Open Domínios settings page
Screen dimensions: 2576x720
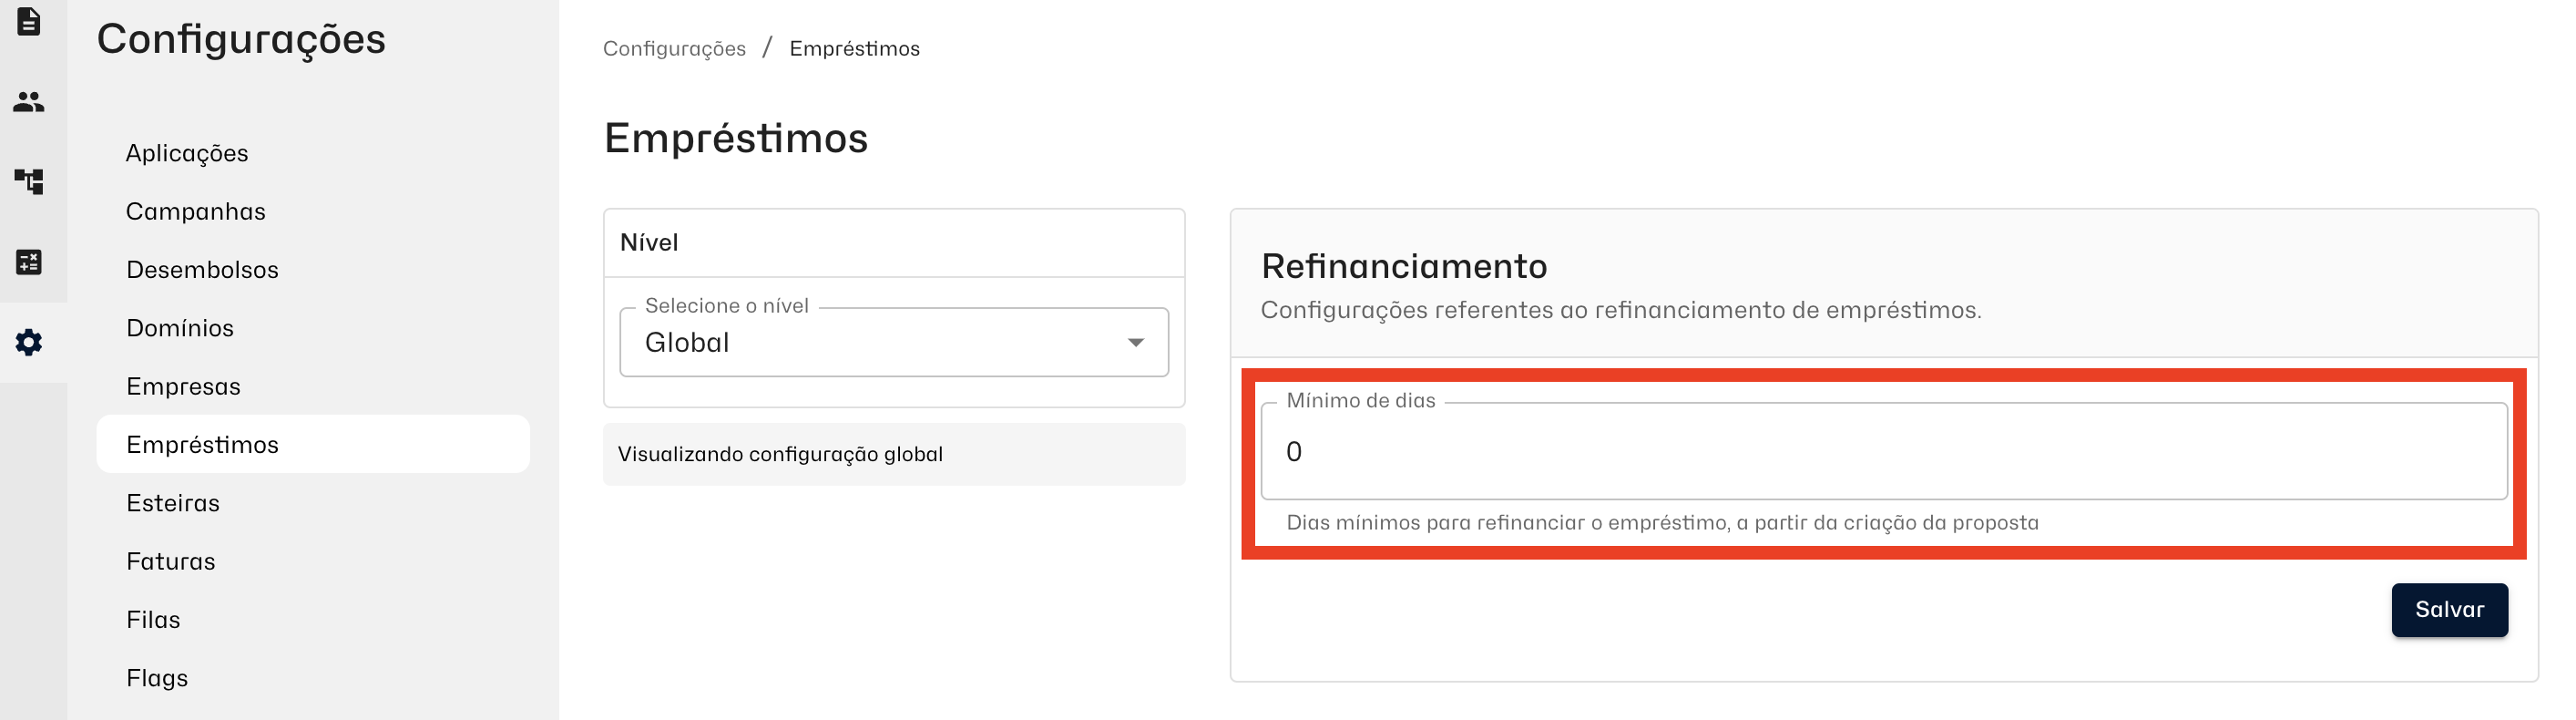[180, 328]
